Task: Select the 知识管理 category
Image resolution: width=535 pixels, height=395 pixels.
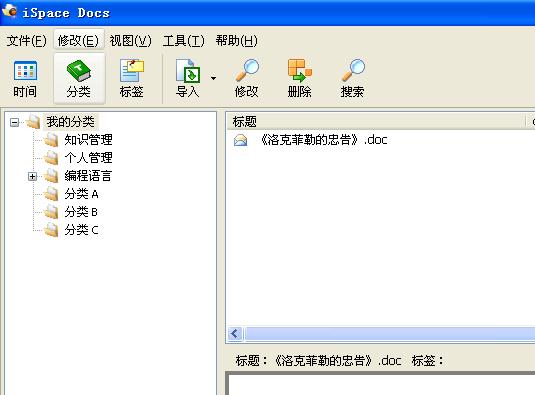Action: point(88,140)
